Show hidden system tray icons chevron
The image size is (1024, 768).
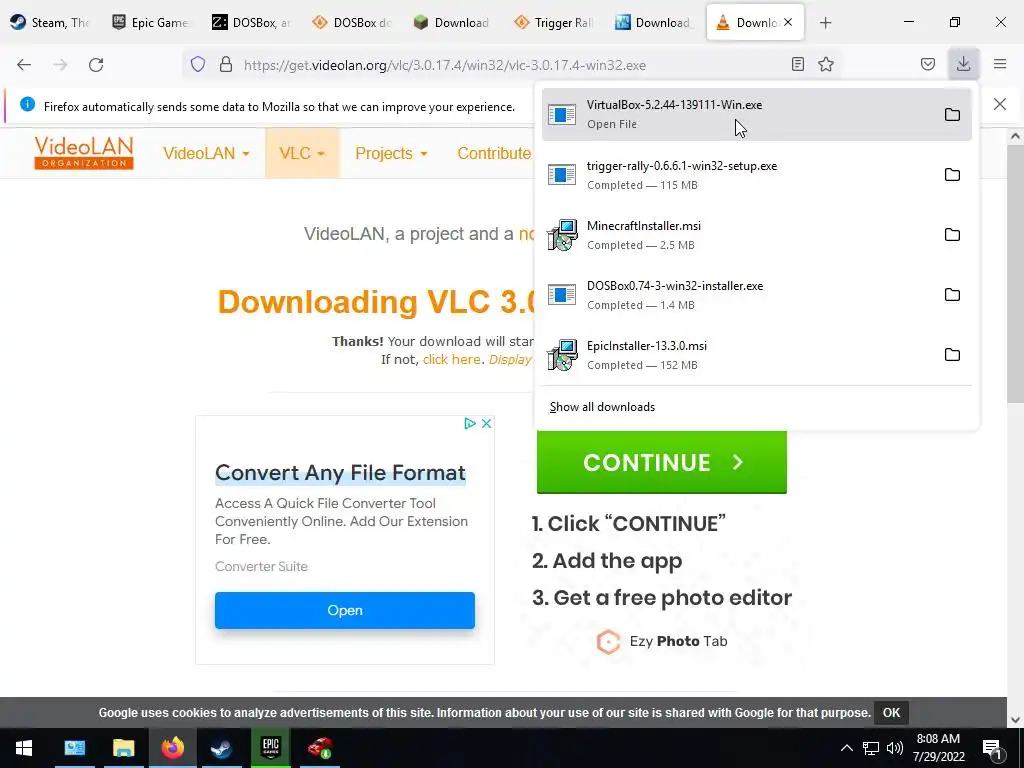click(846, 748)
